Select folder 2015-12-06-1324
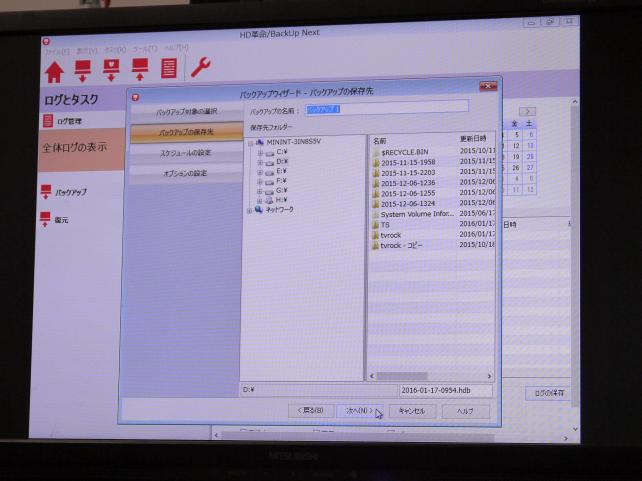 (408, 203)
